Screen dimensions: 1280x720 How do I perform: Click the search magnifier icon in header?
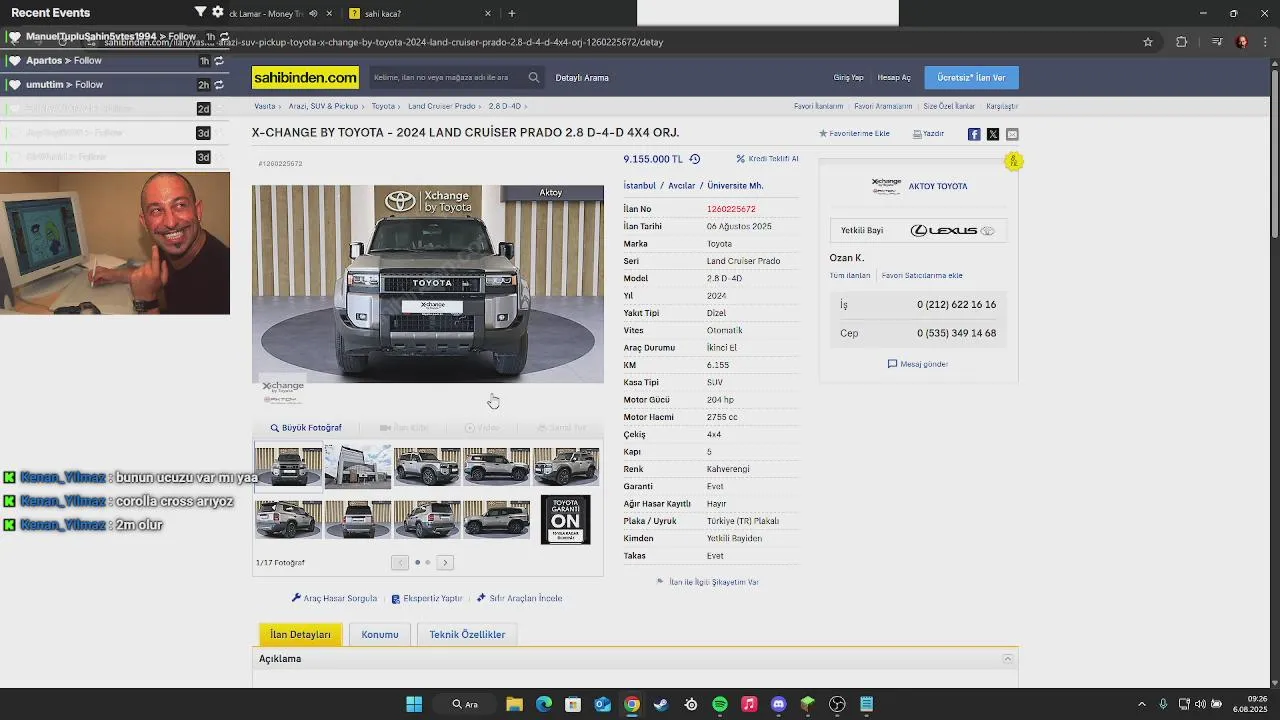[534, 77]
